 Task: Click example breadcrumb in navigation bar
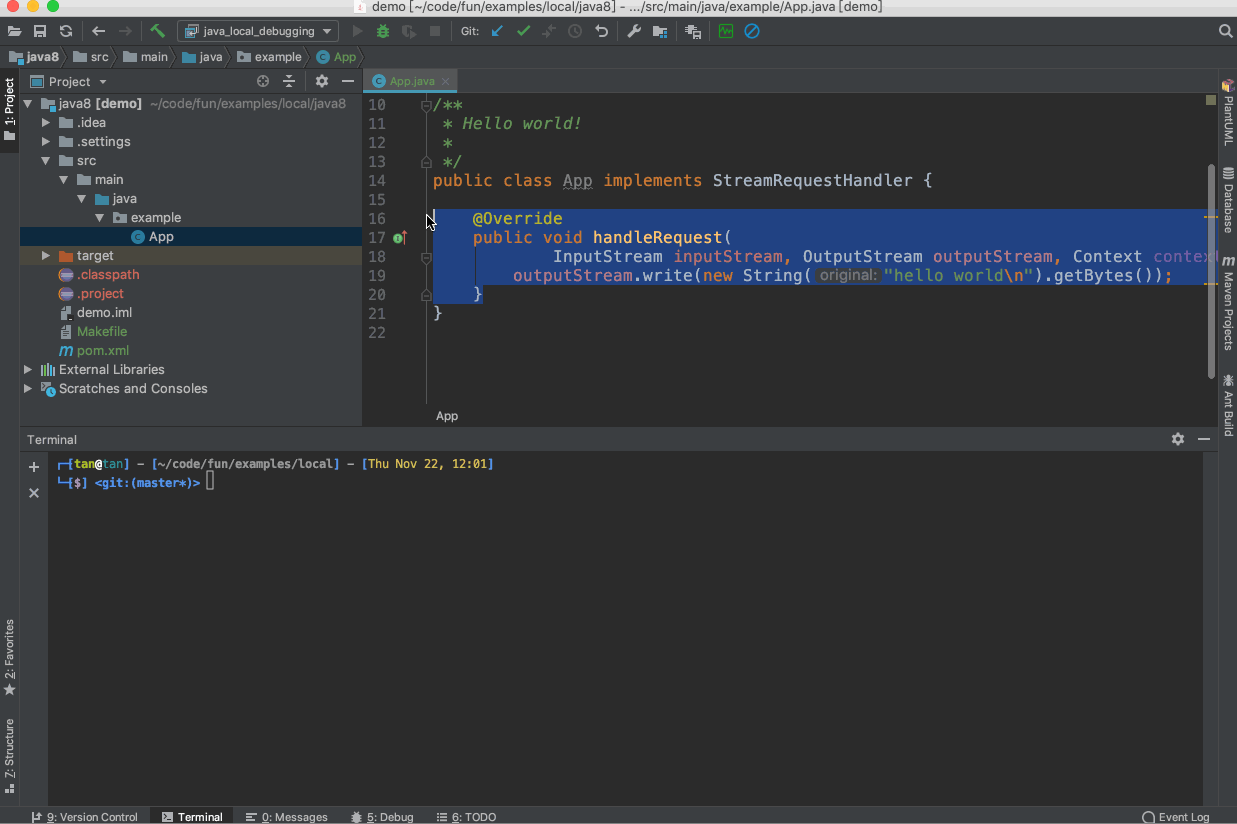click(269, 57)
